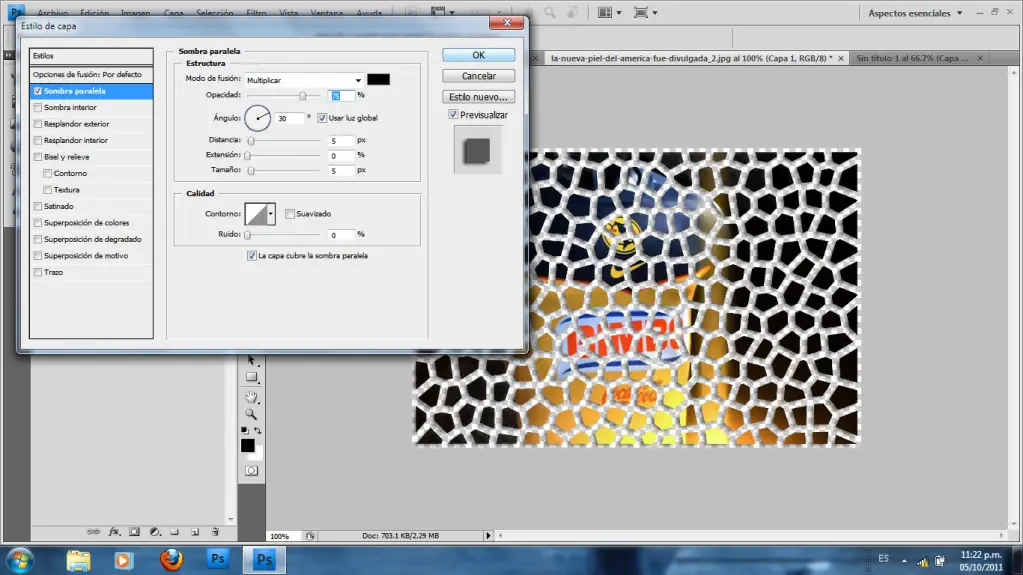Create new adjustment layer icon
This screenshot has height=575, width=1023.
click(155, 532)
